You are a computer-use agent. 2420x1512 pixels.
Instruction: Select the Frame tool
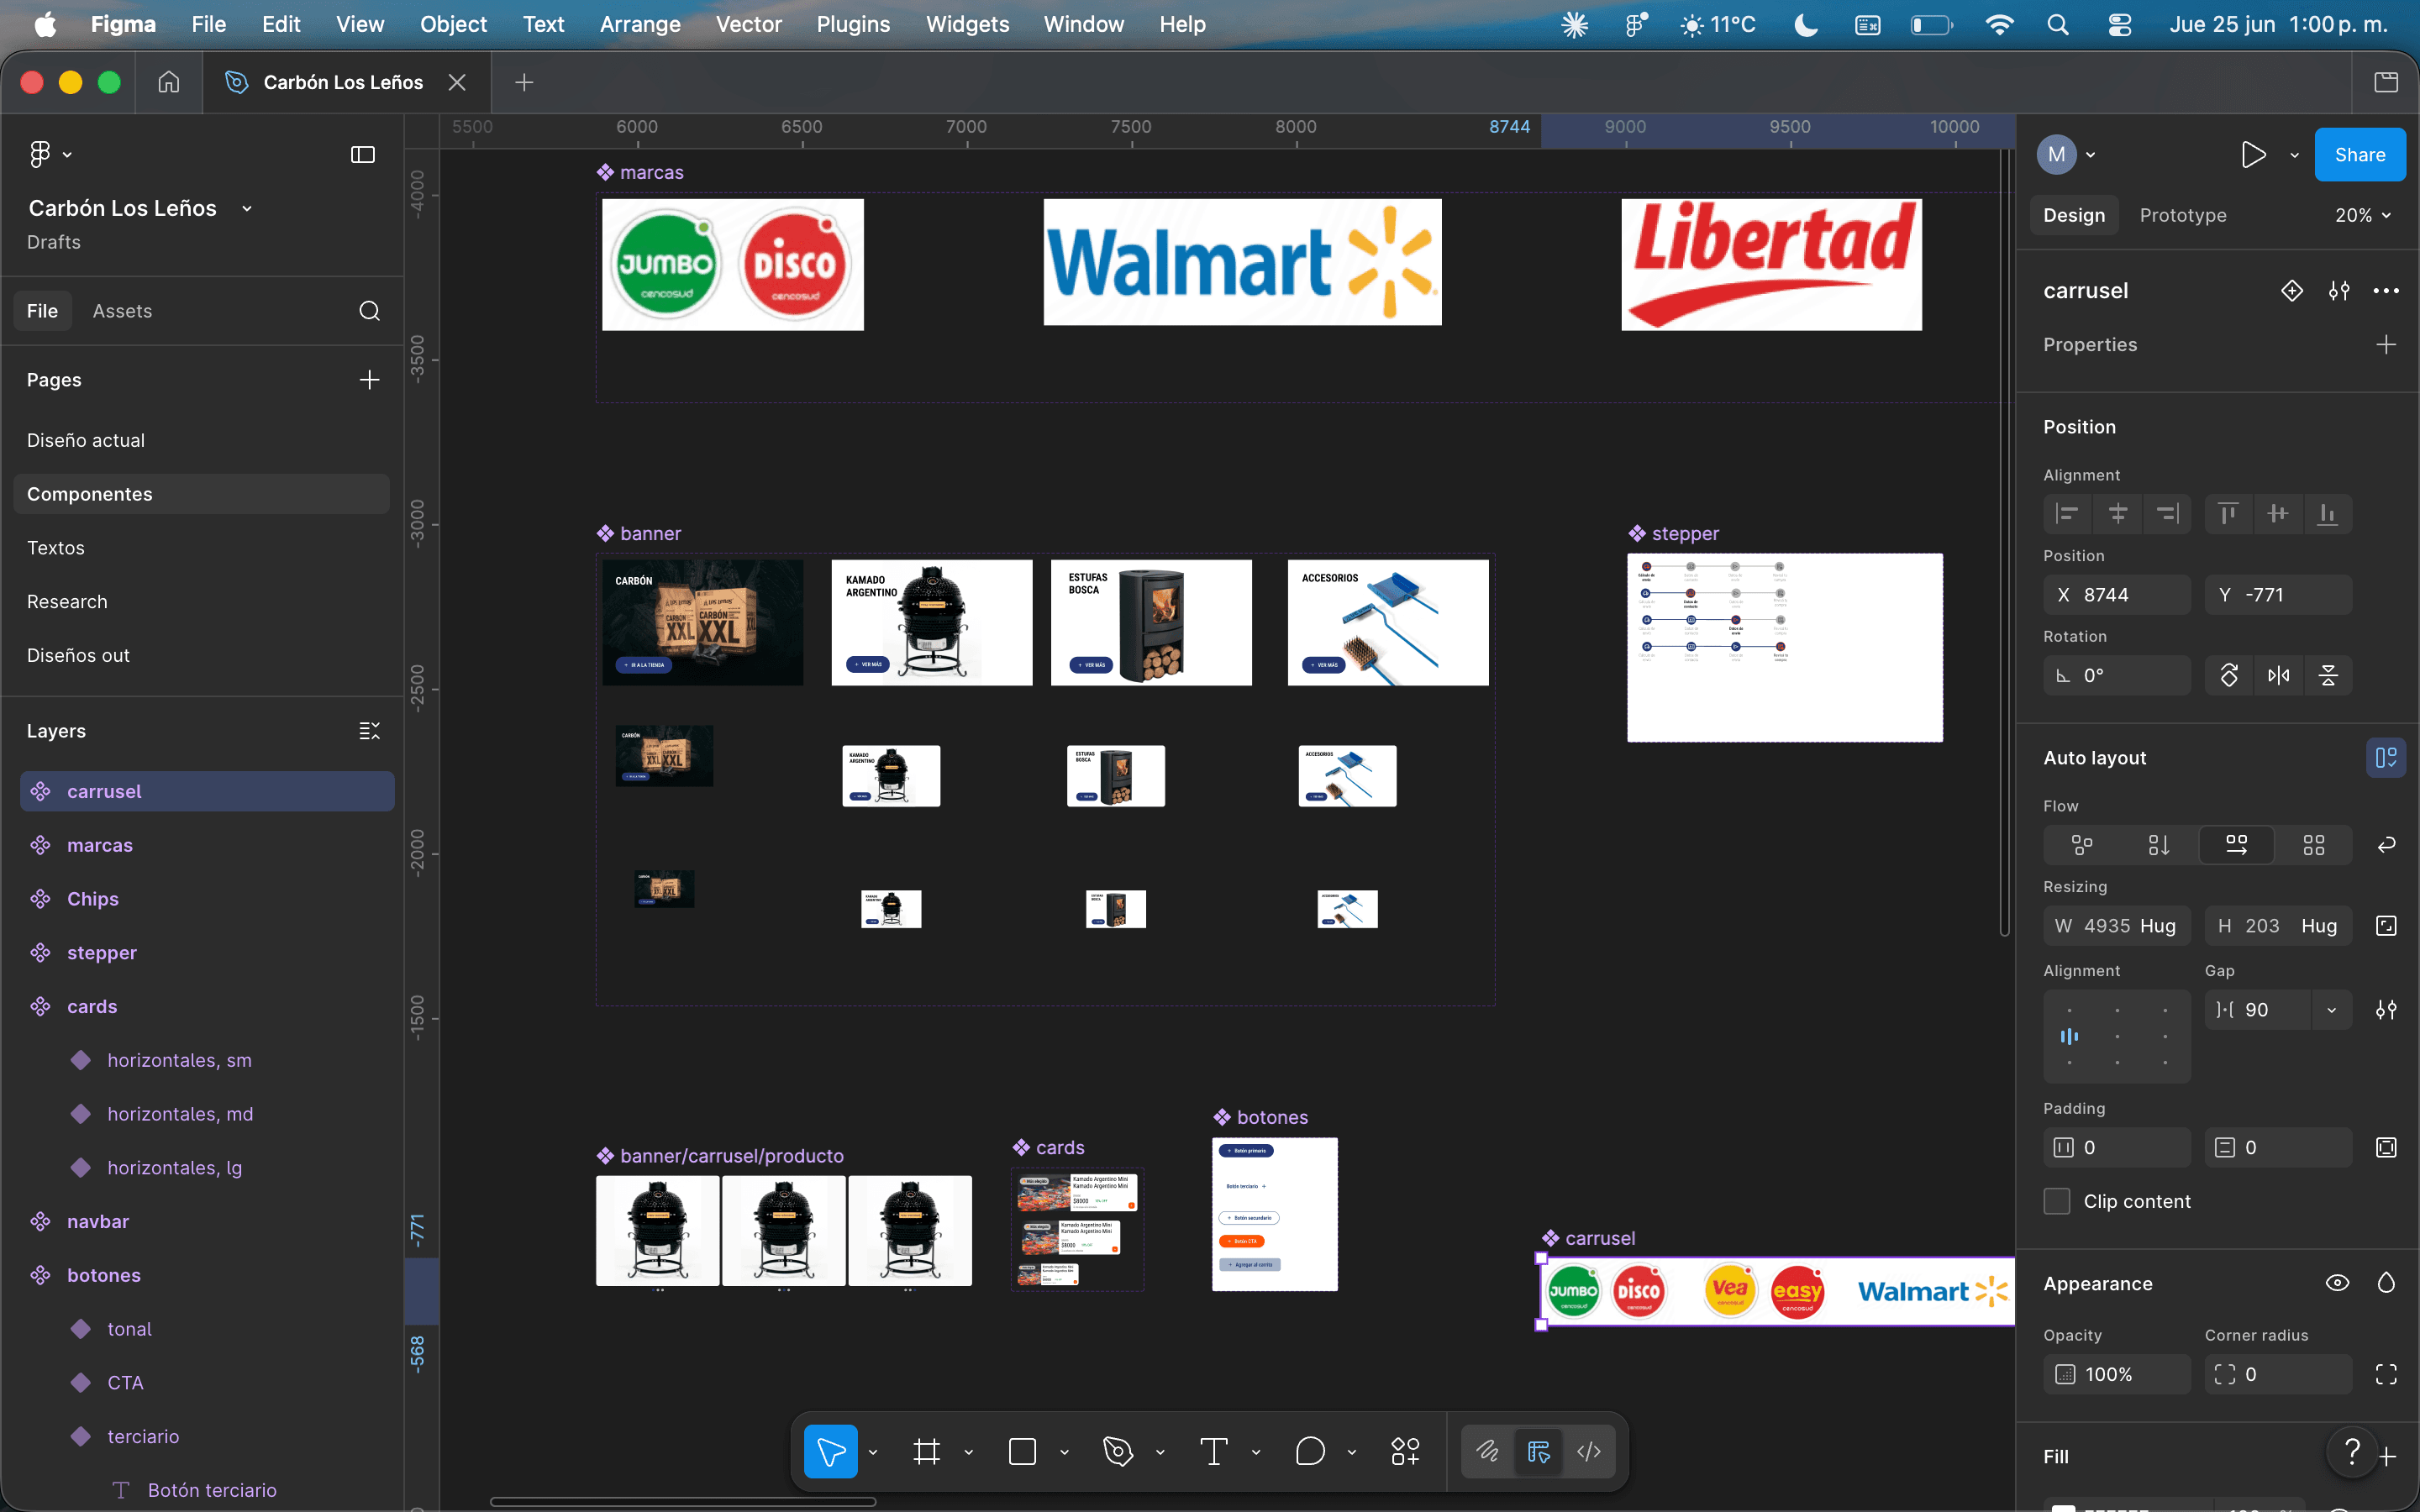pyautogui.click(x=926, y=1451)
